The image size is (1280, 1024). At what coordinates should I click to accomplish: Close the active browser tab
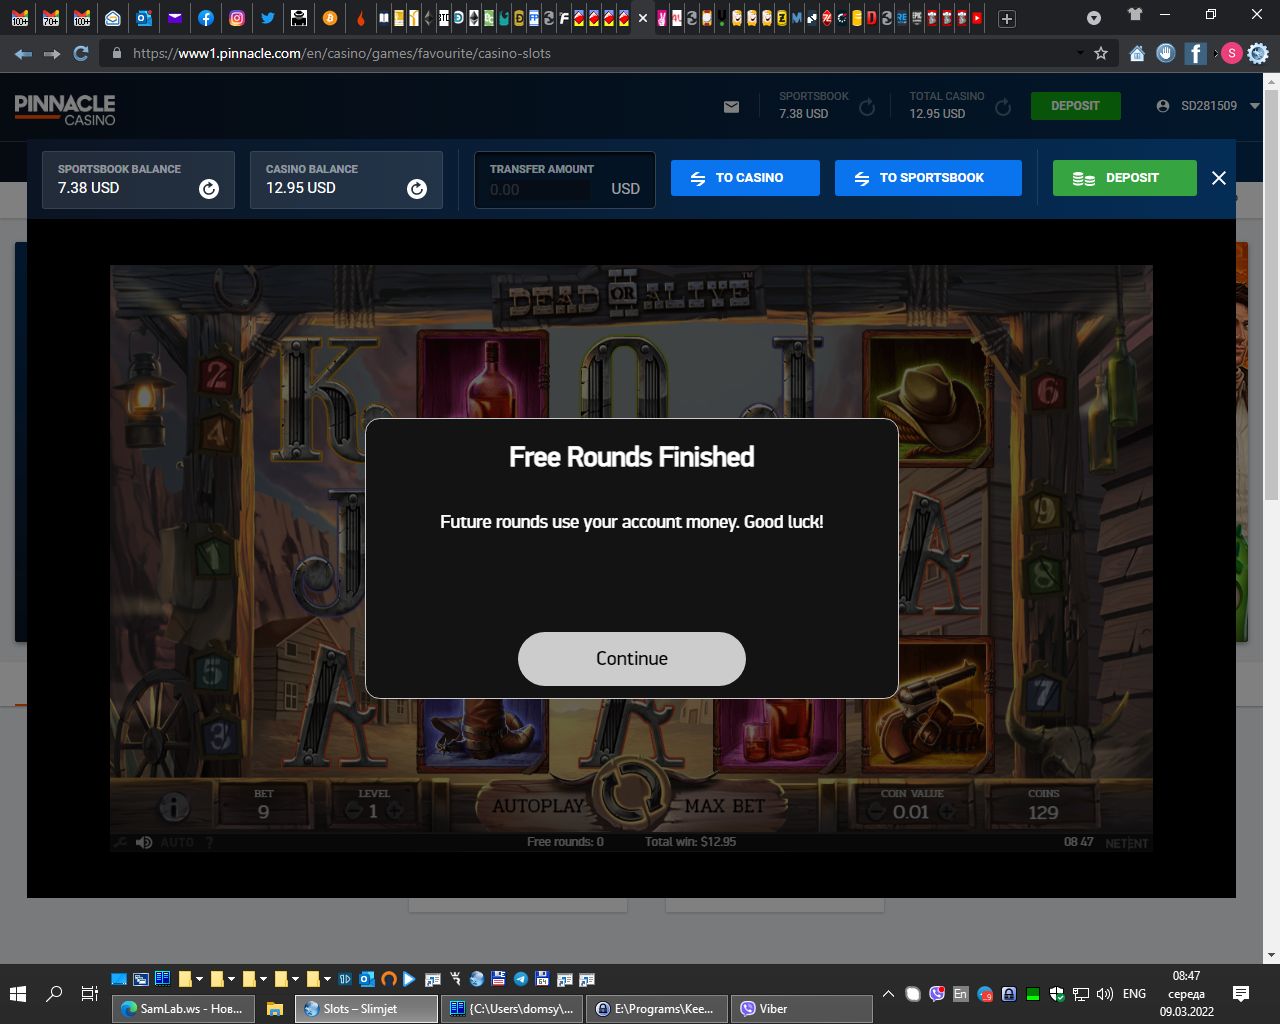point(643,18)
